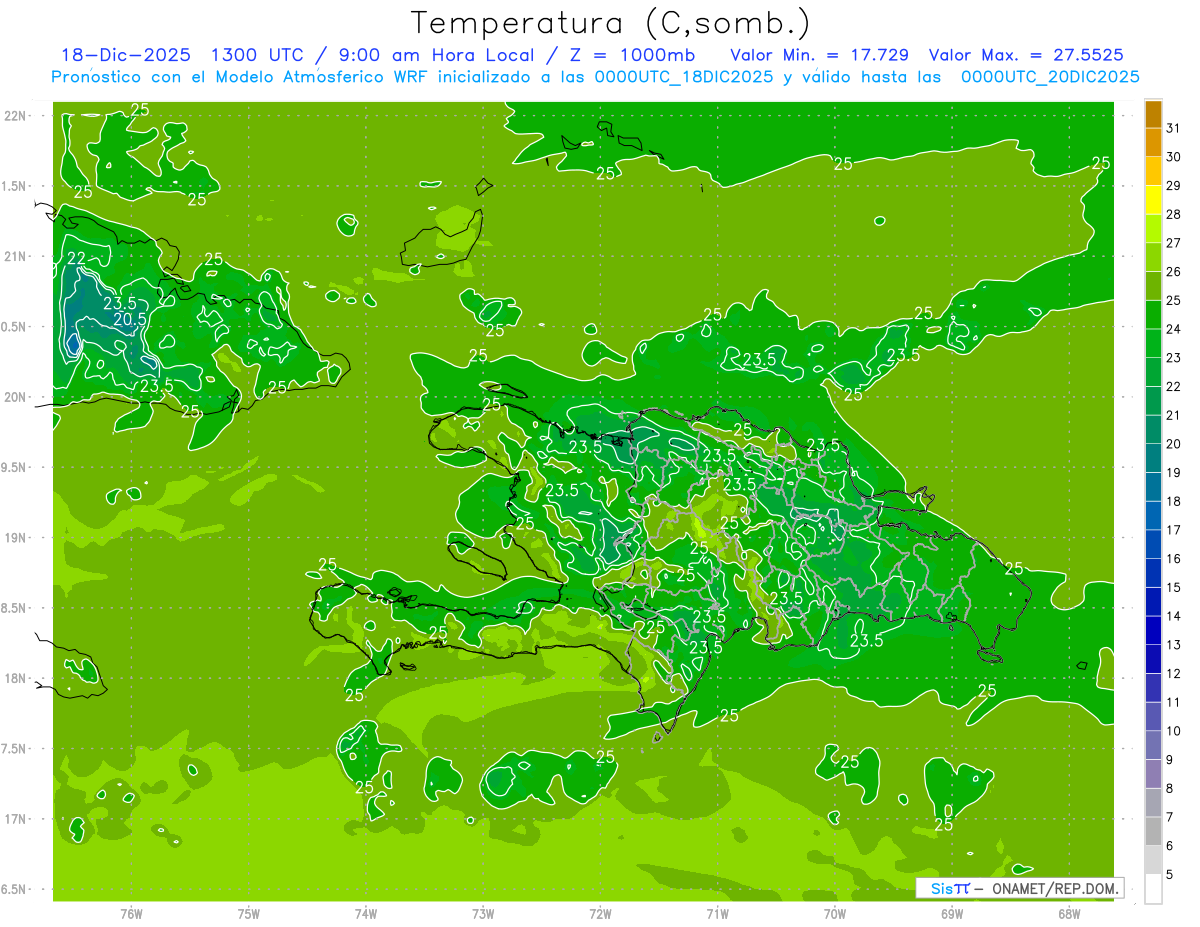
Task: Click the '7' value on the color scale
Action: (1170, 817)
